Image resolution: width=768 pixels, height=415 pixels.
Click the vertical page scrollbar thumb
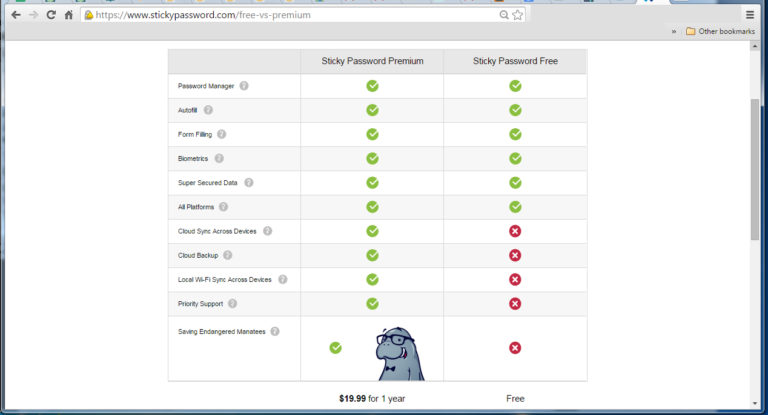tap(755, 170)
